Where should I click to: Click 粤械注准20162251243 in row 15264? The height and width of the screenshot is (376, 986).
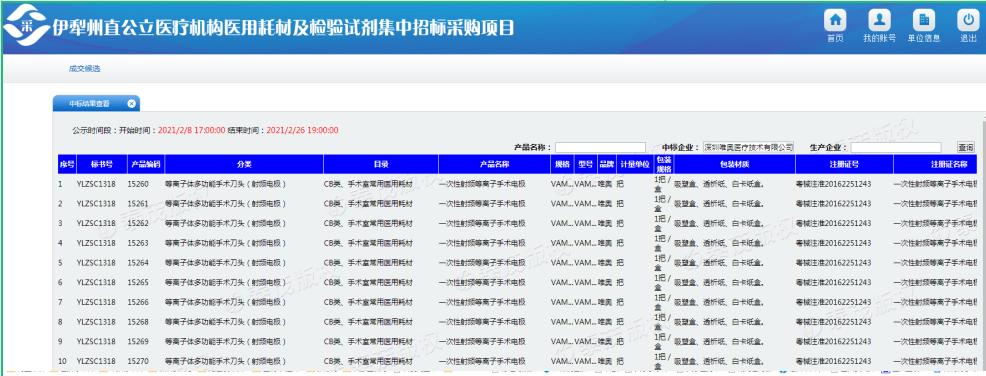click(x=834, y=263)
